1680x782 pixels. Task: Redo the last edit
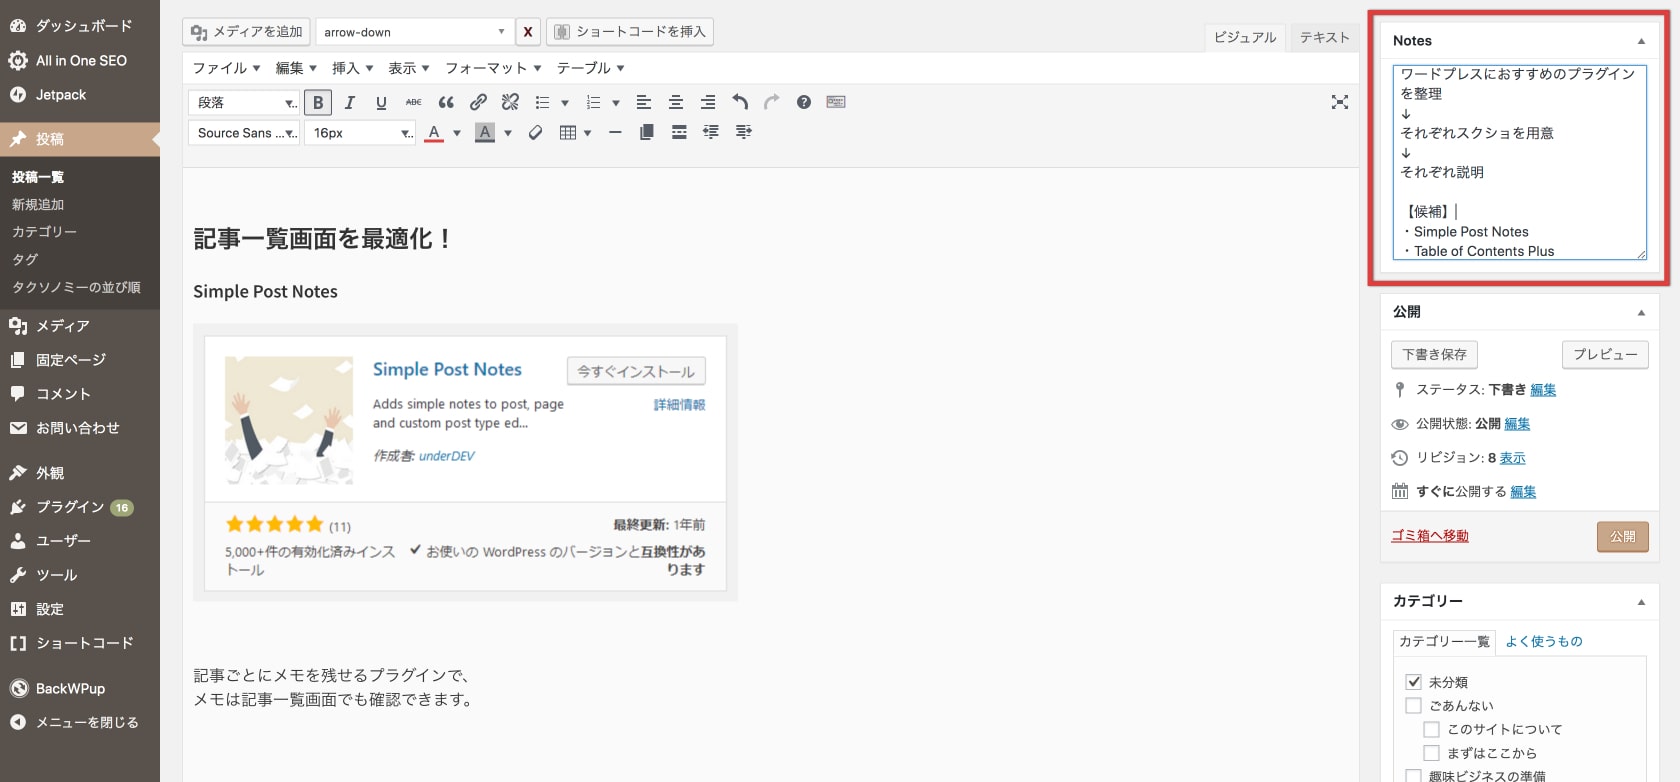click(771, 102)
